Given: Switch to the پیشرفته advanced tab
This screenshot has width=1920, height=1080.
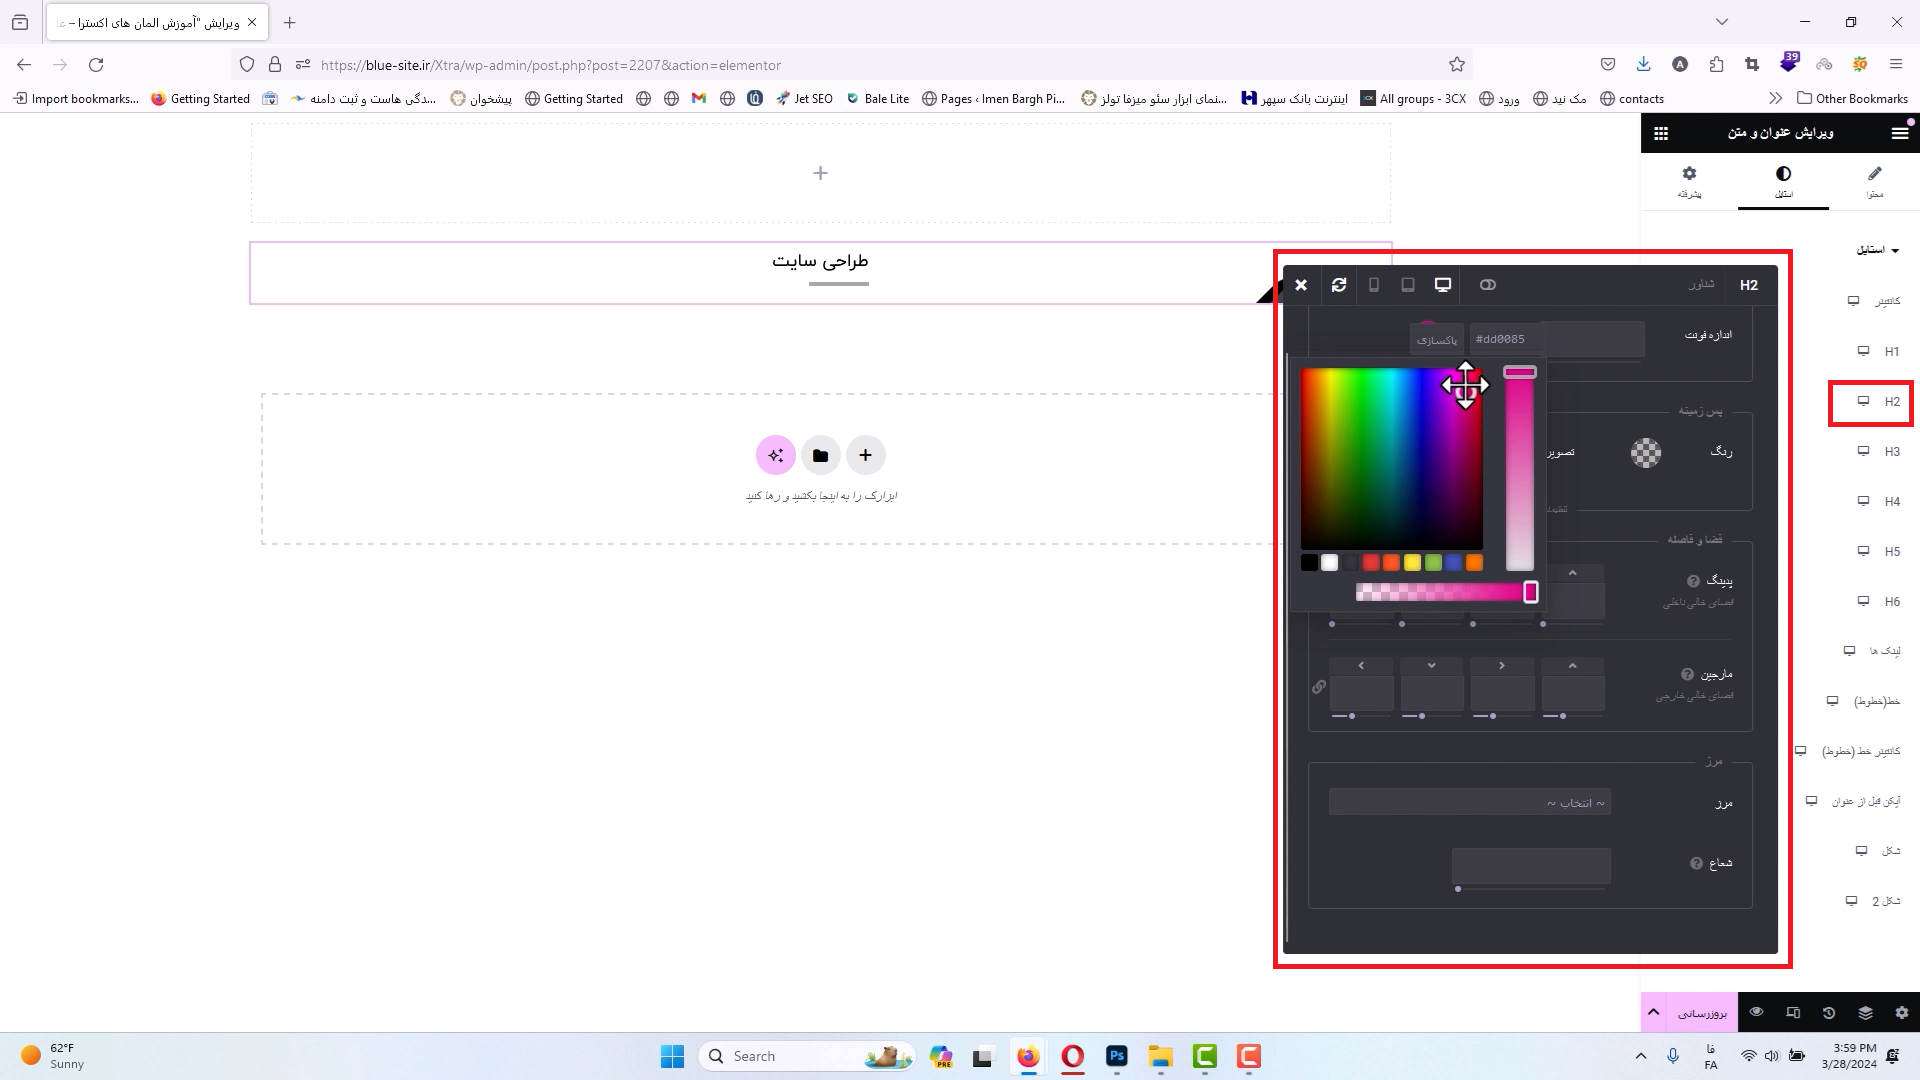Looking at the screenshot, I should [x=1690, y=182].
